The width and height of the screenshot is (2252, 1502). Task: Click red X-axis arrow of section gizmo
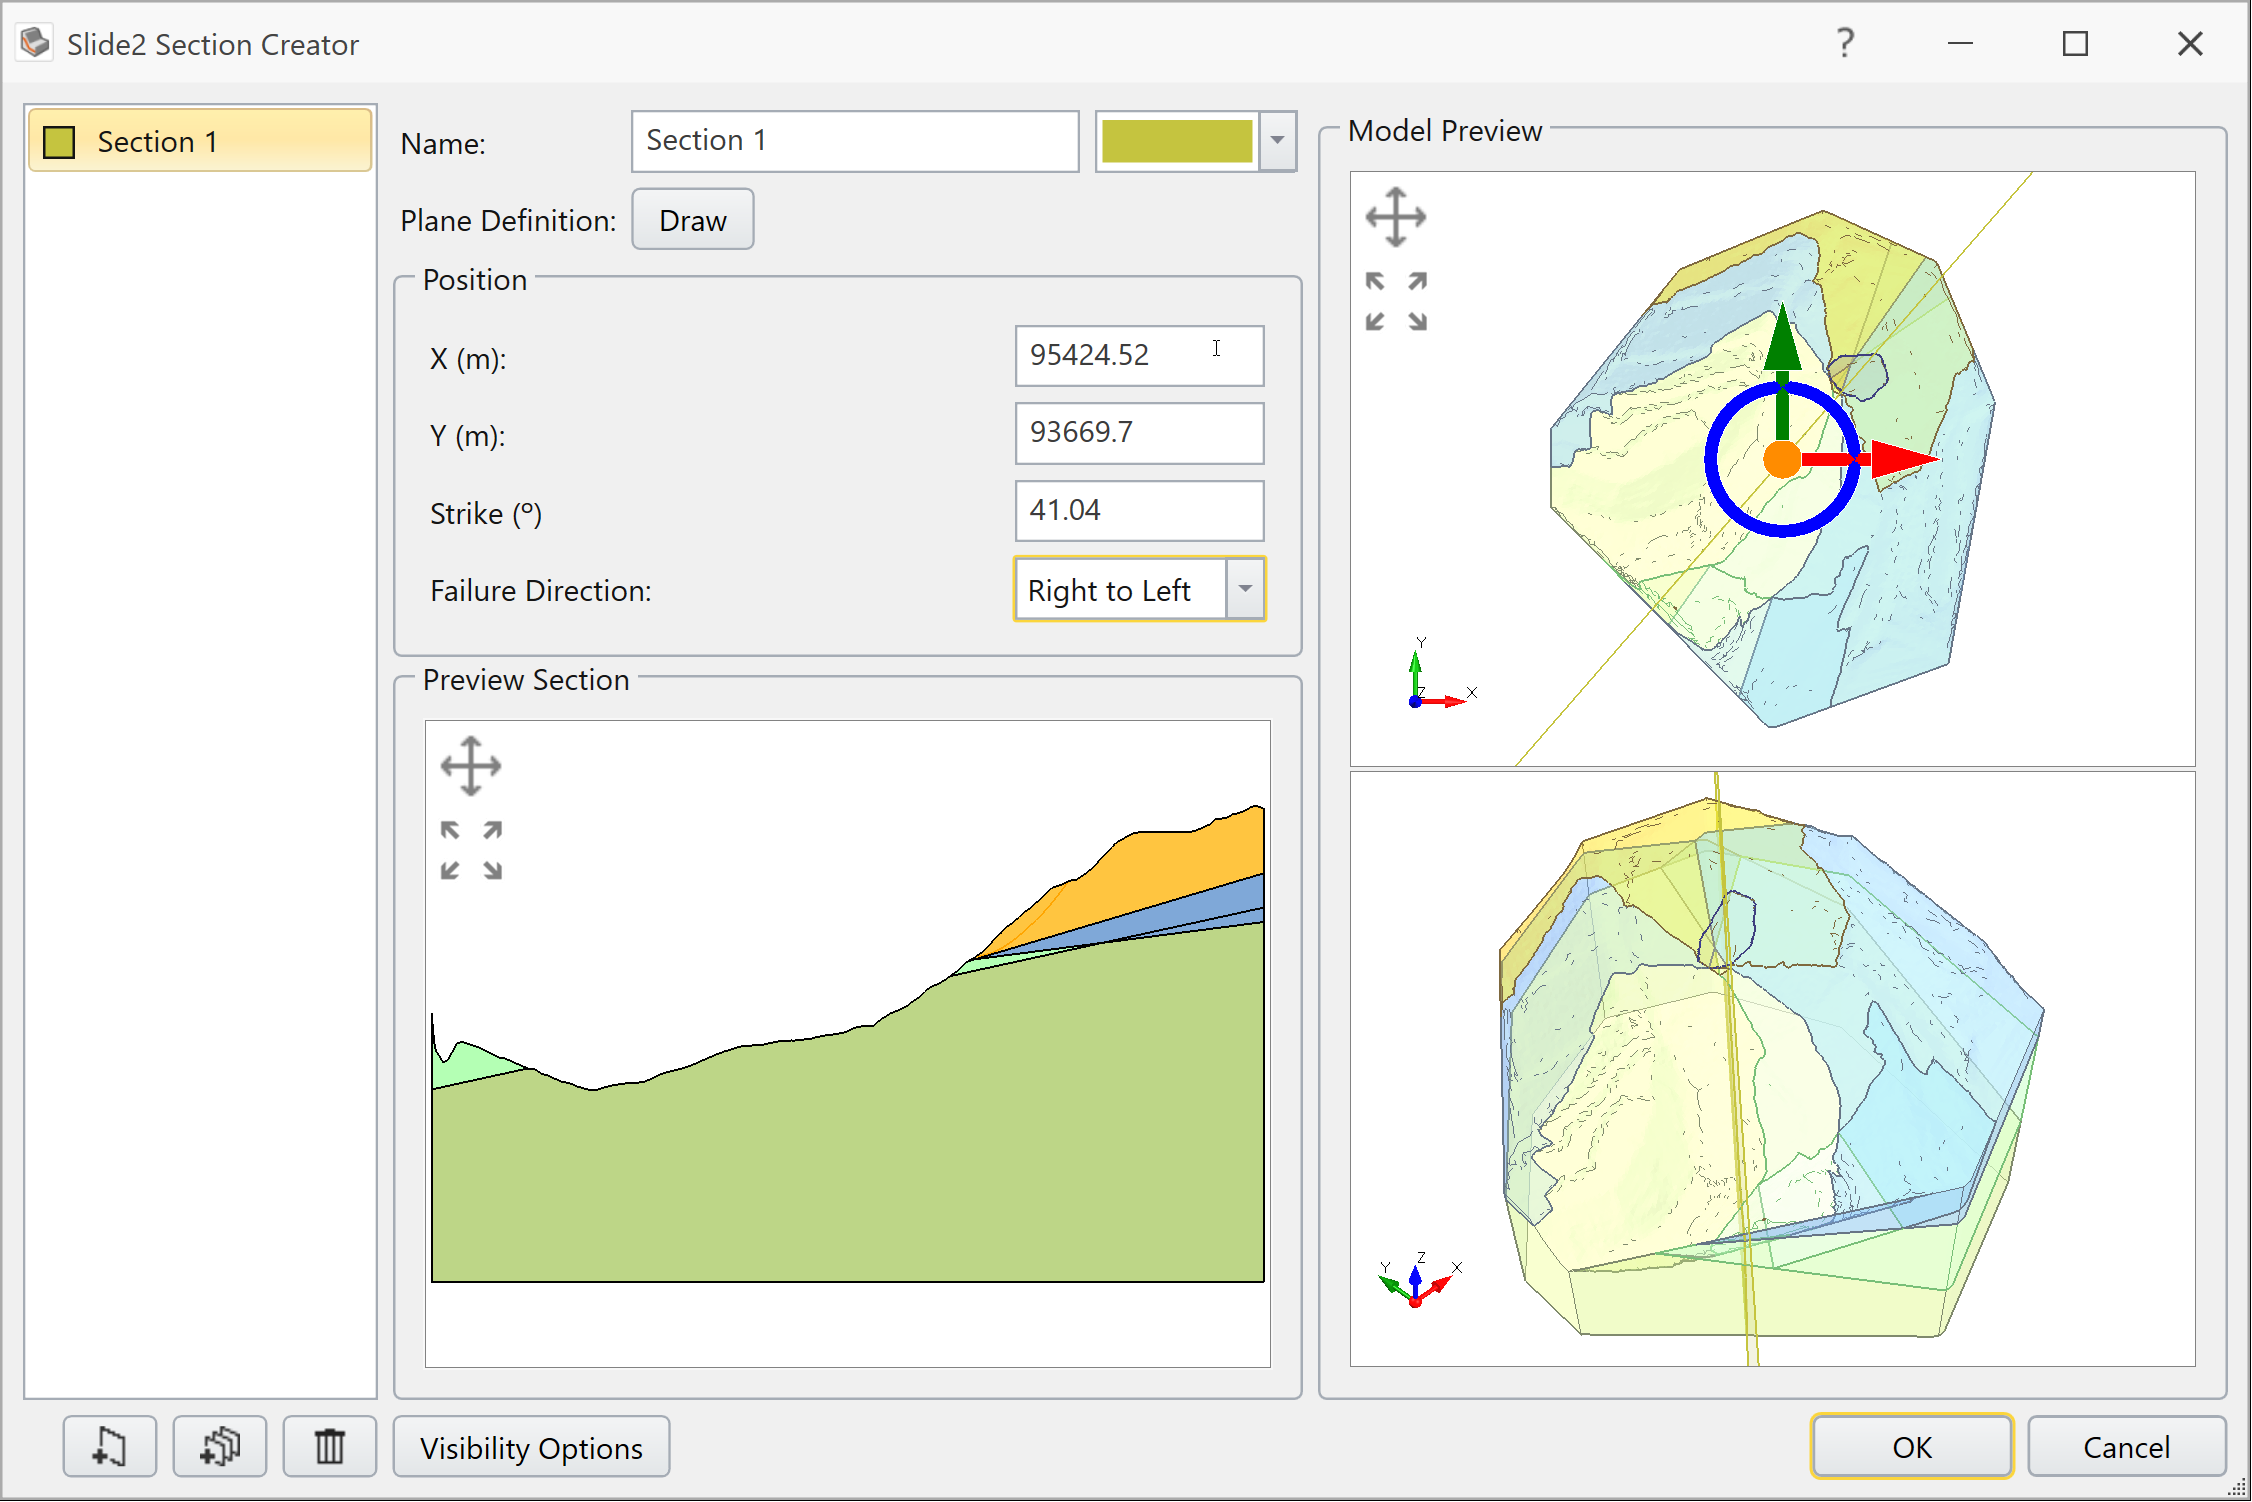pyautogui.click(x=1904, y=459)
